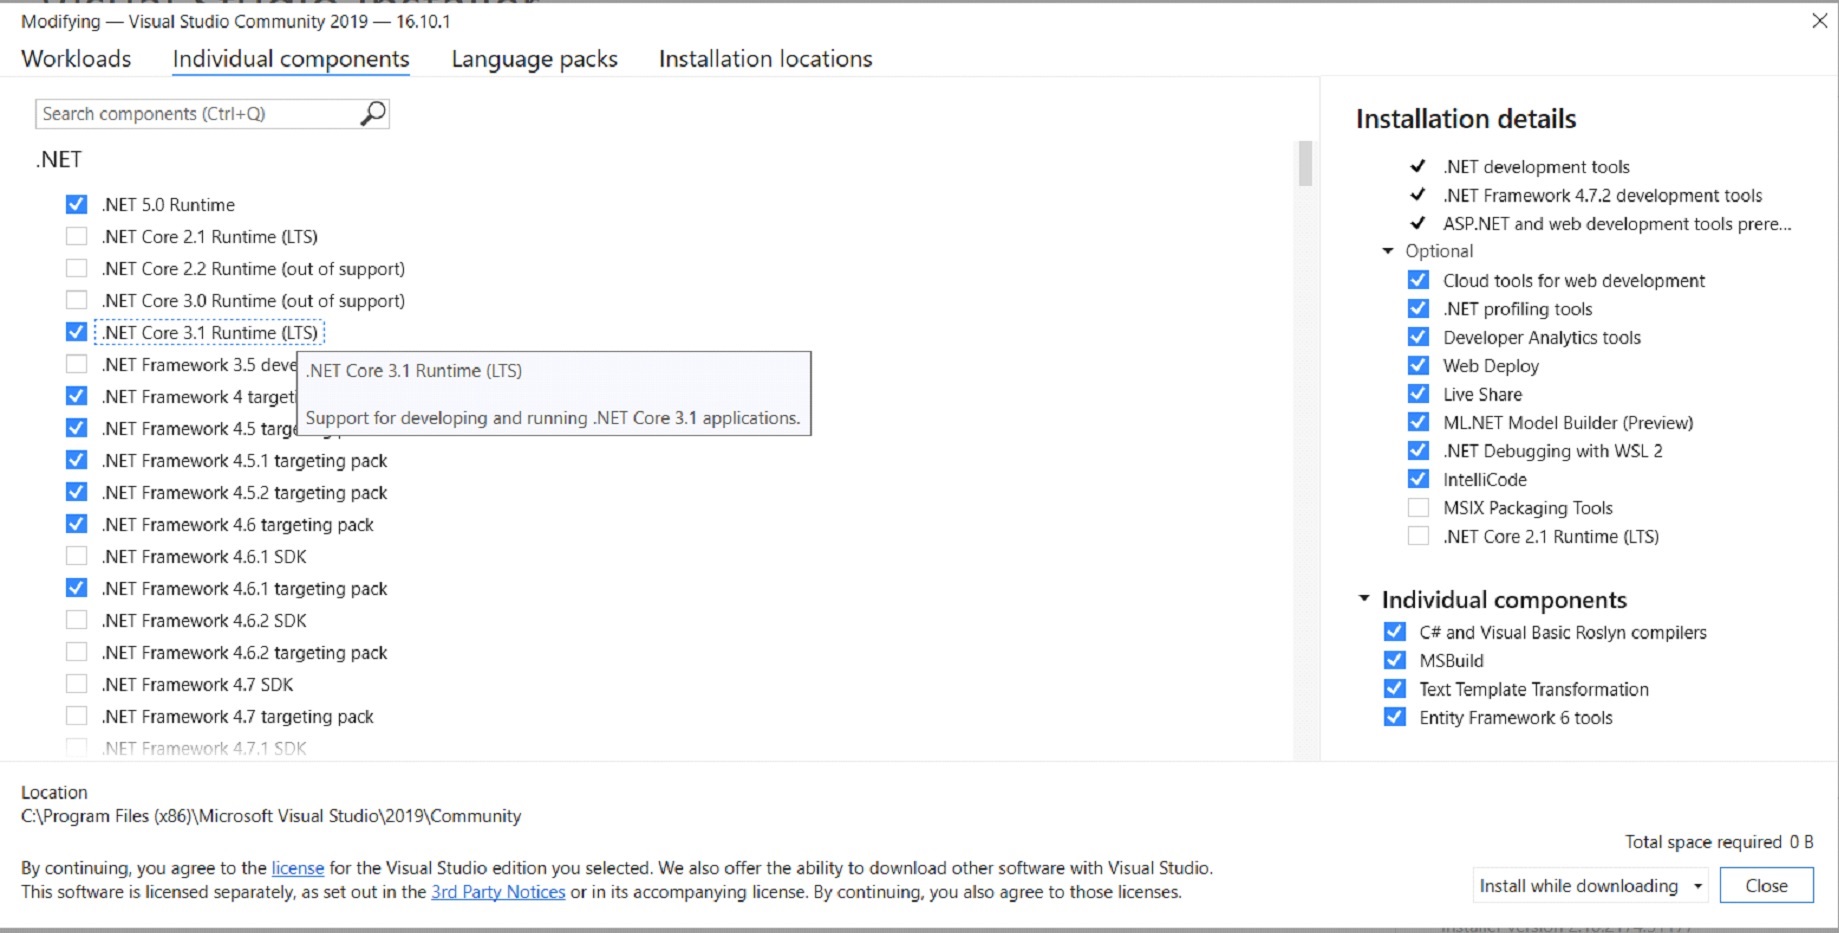Screen dimensions: 1839x933
Task: Uncheck Live Share option
Action: click(x=1418, y=394)
